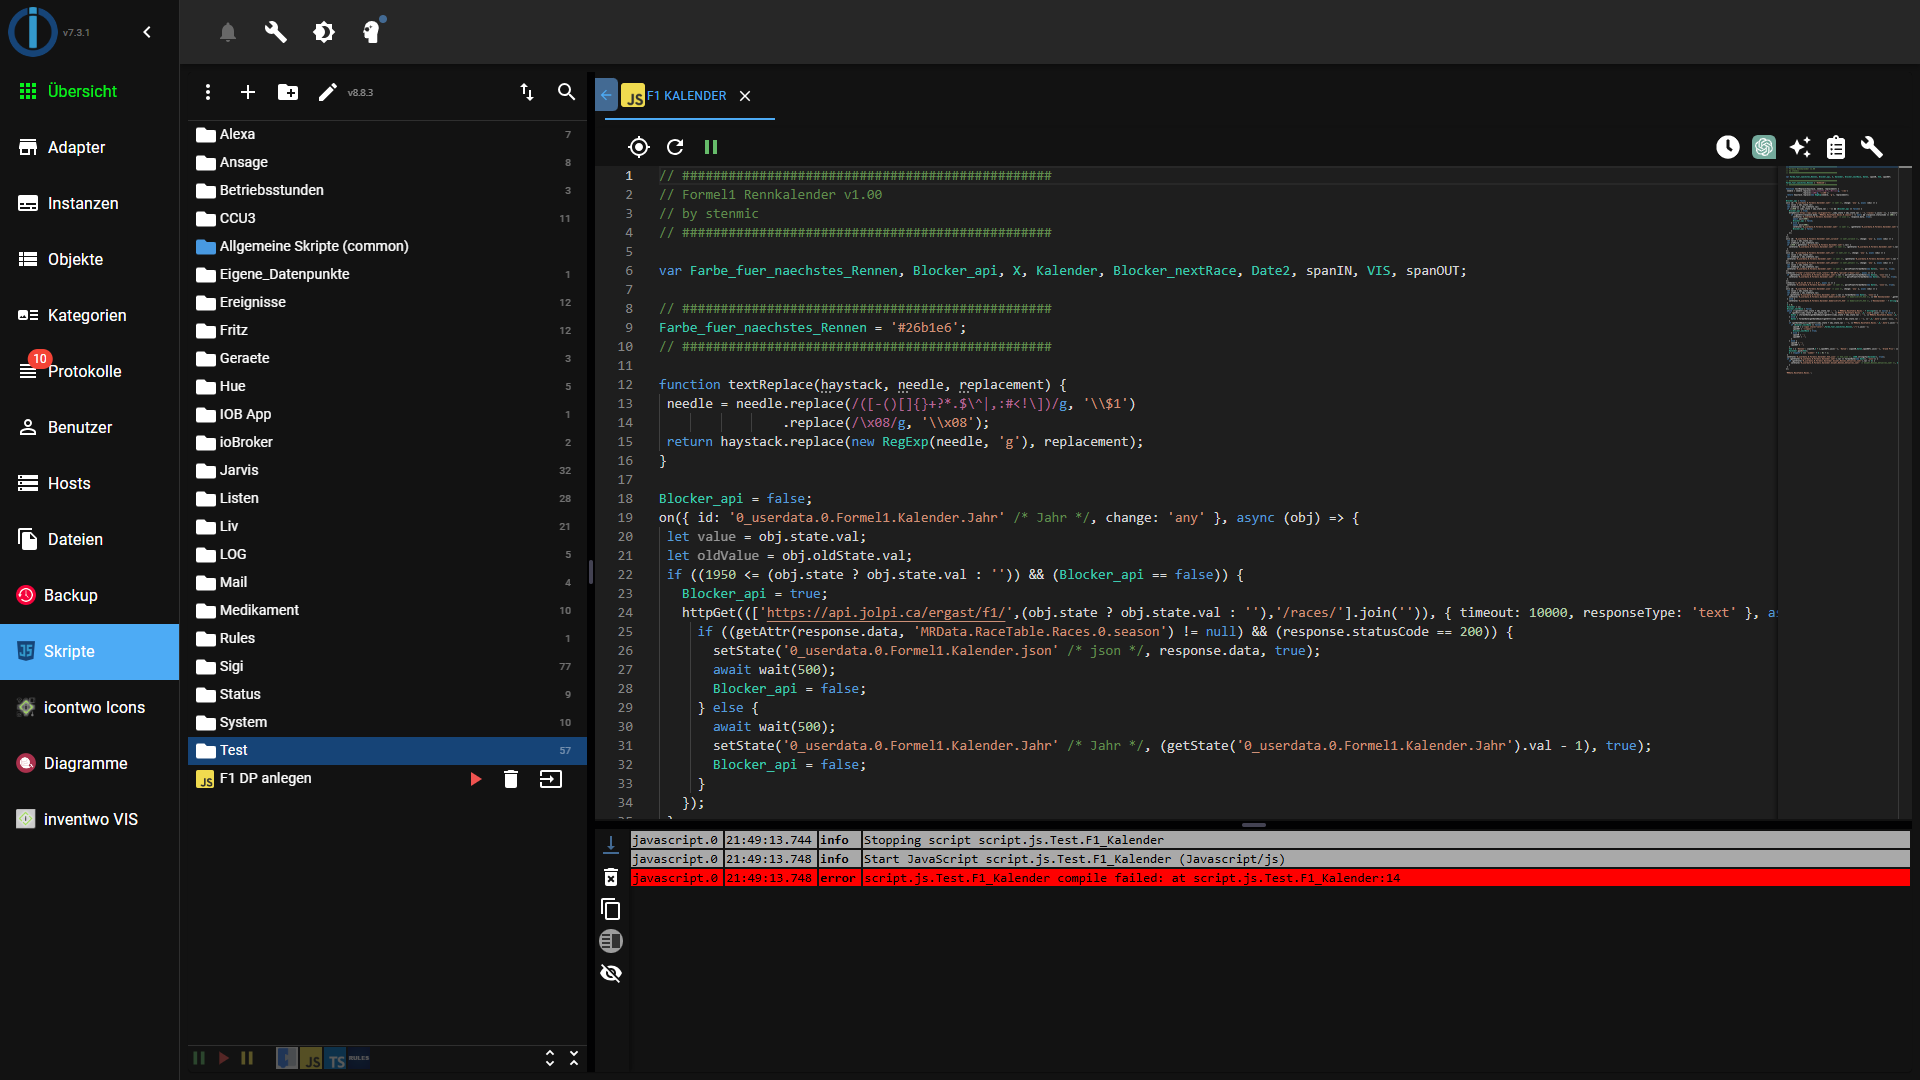Create a new script folder
1920x1080 pixels.
coord(288,92)
